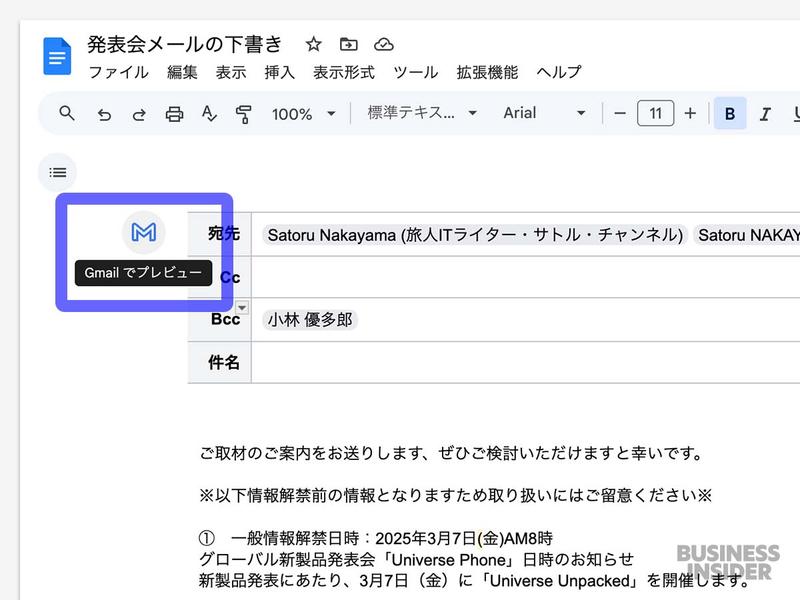Open the search menus magnifier icon
This screenshot has width=800, height=600.
67,113
